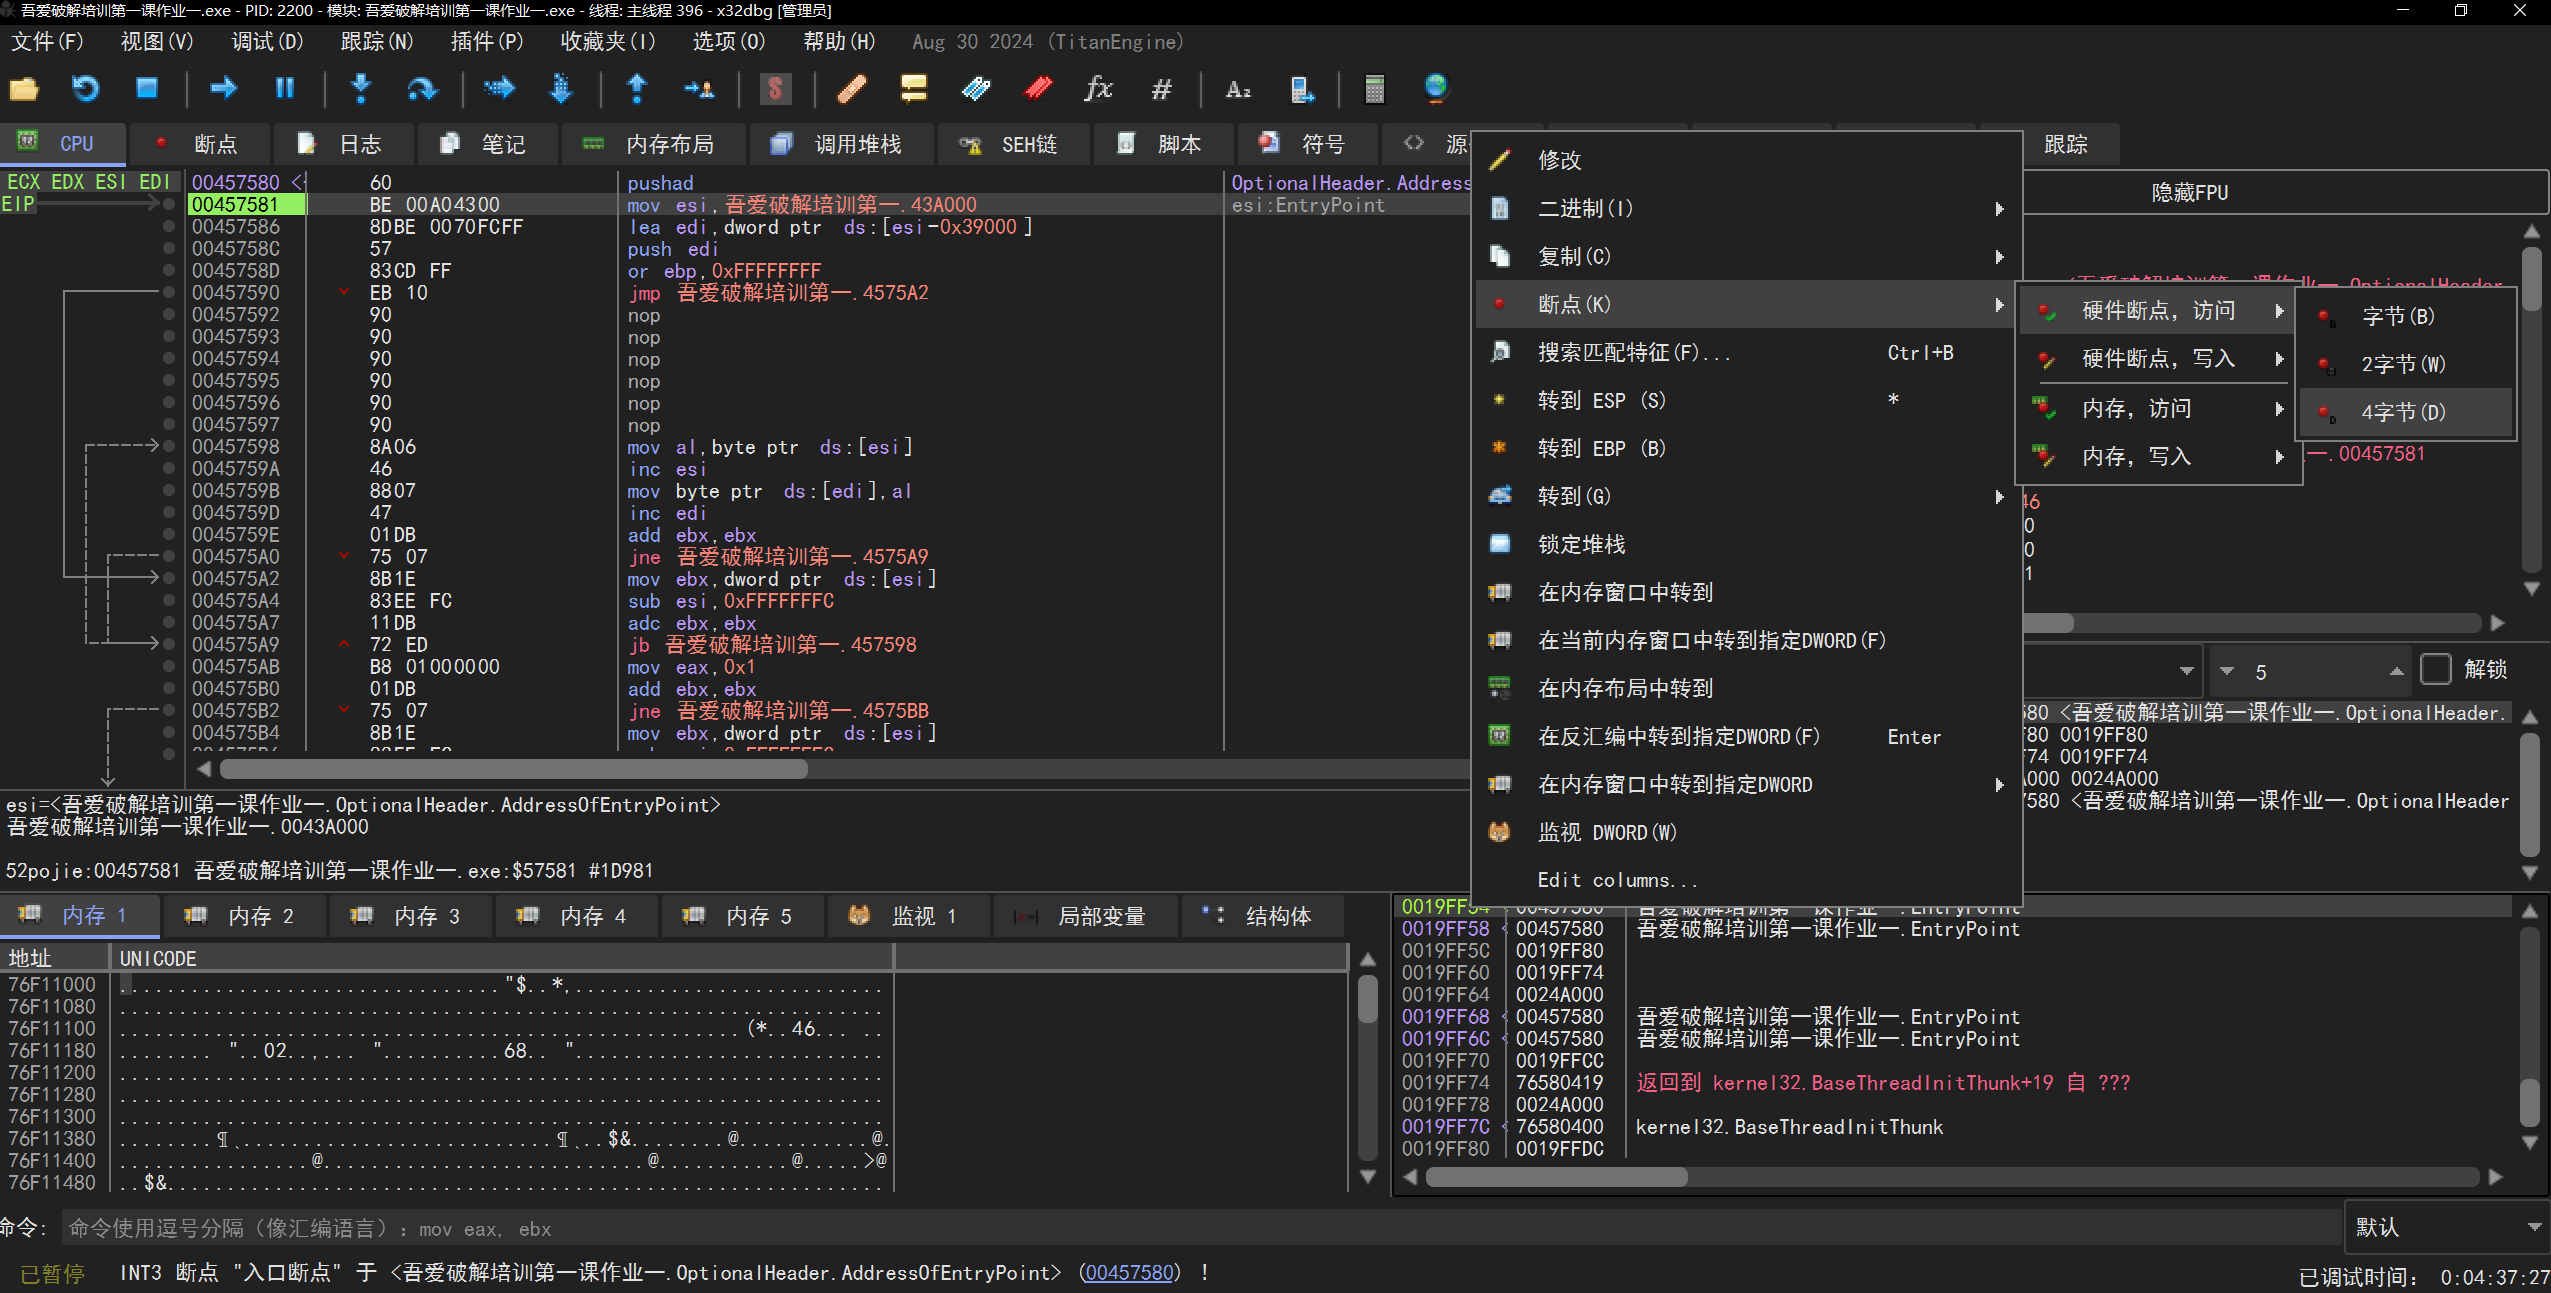Choose Watch DWORD (监视 DWORD) menu entry
The image size is (2551, 1293).
pos(1746,832)
